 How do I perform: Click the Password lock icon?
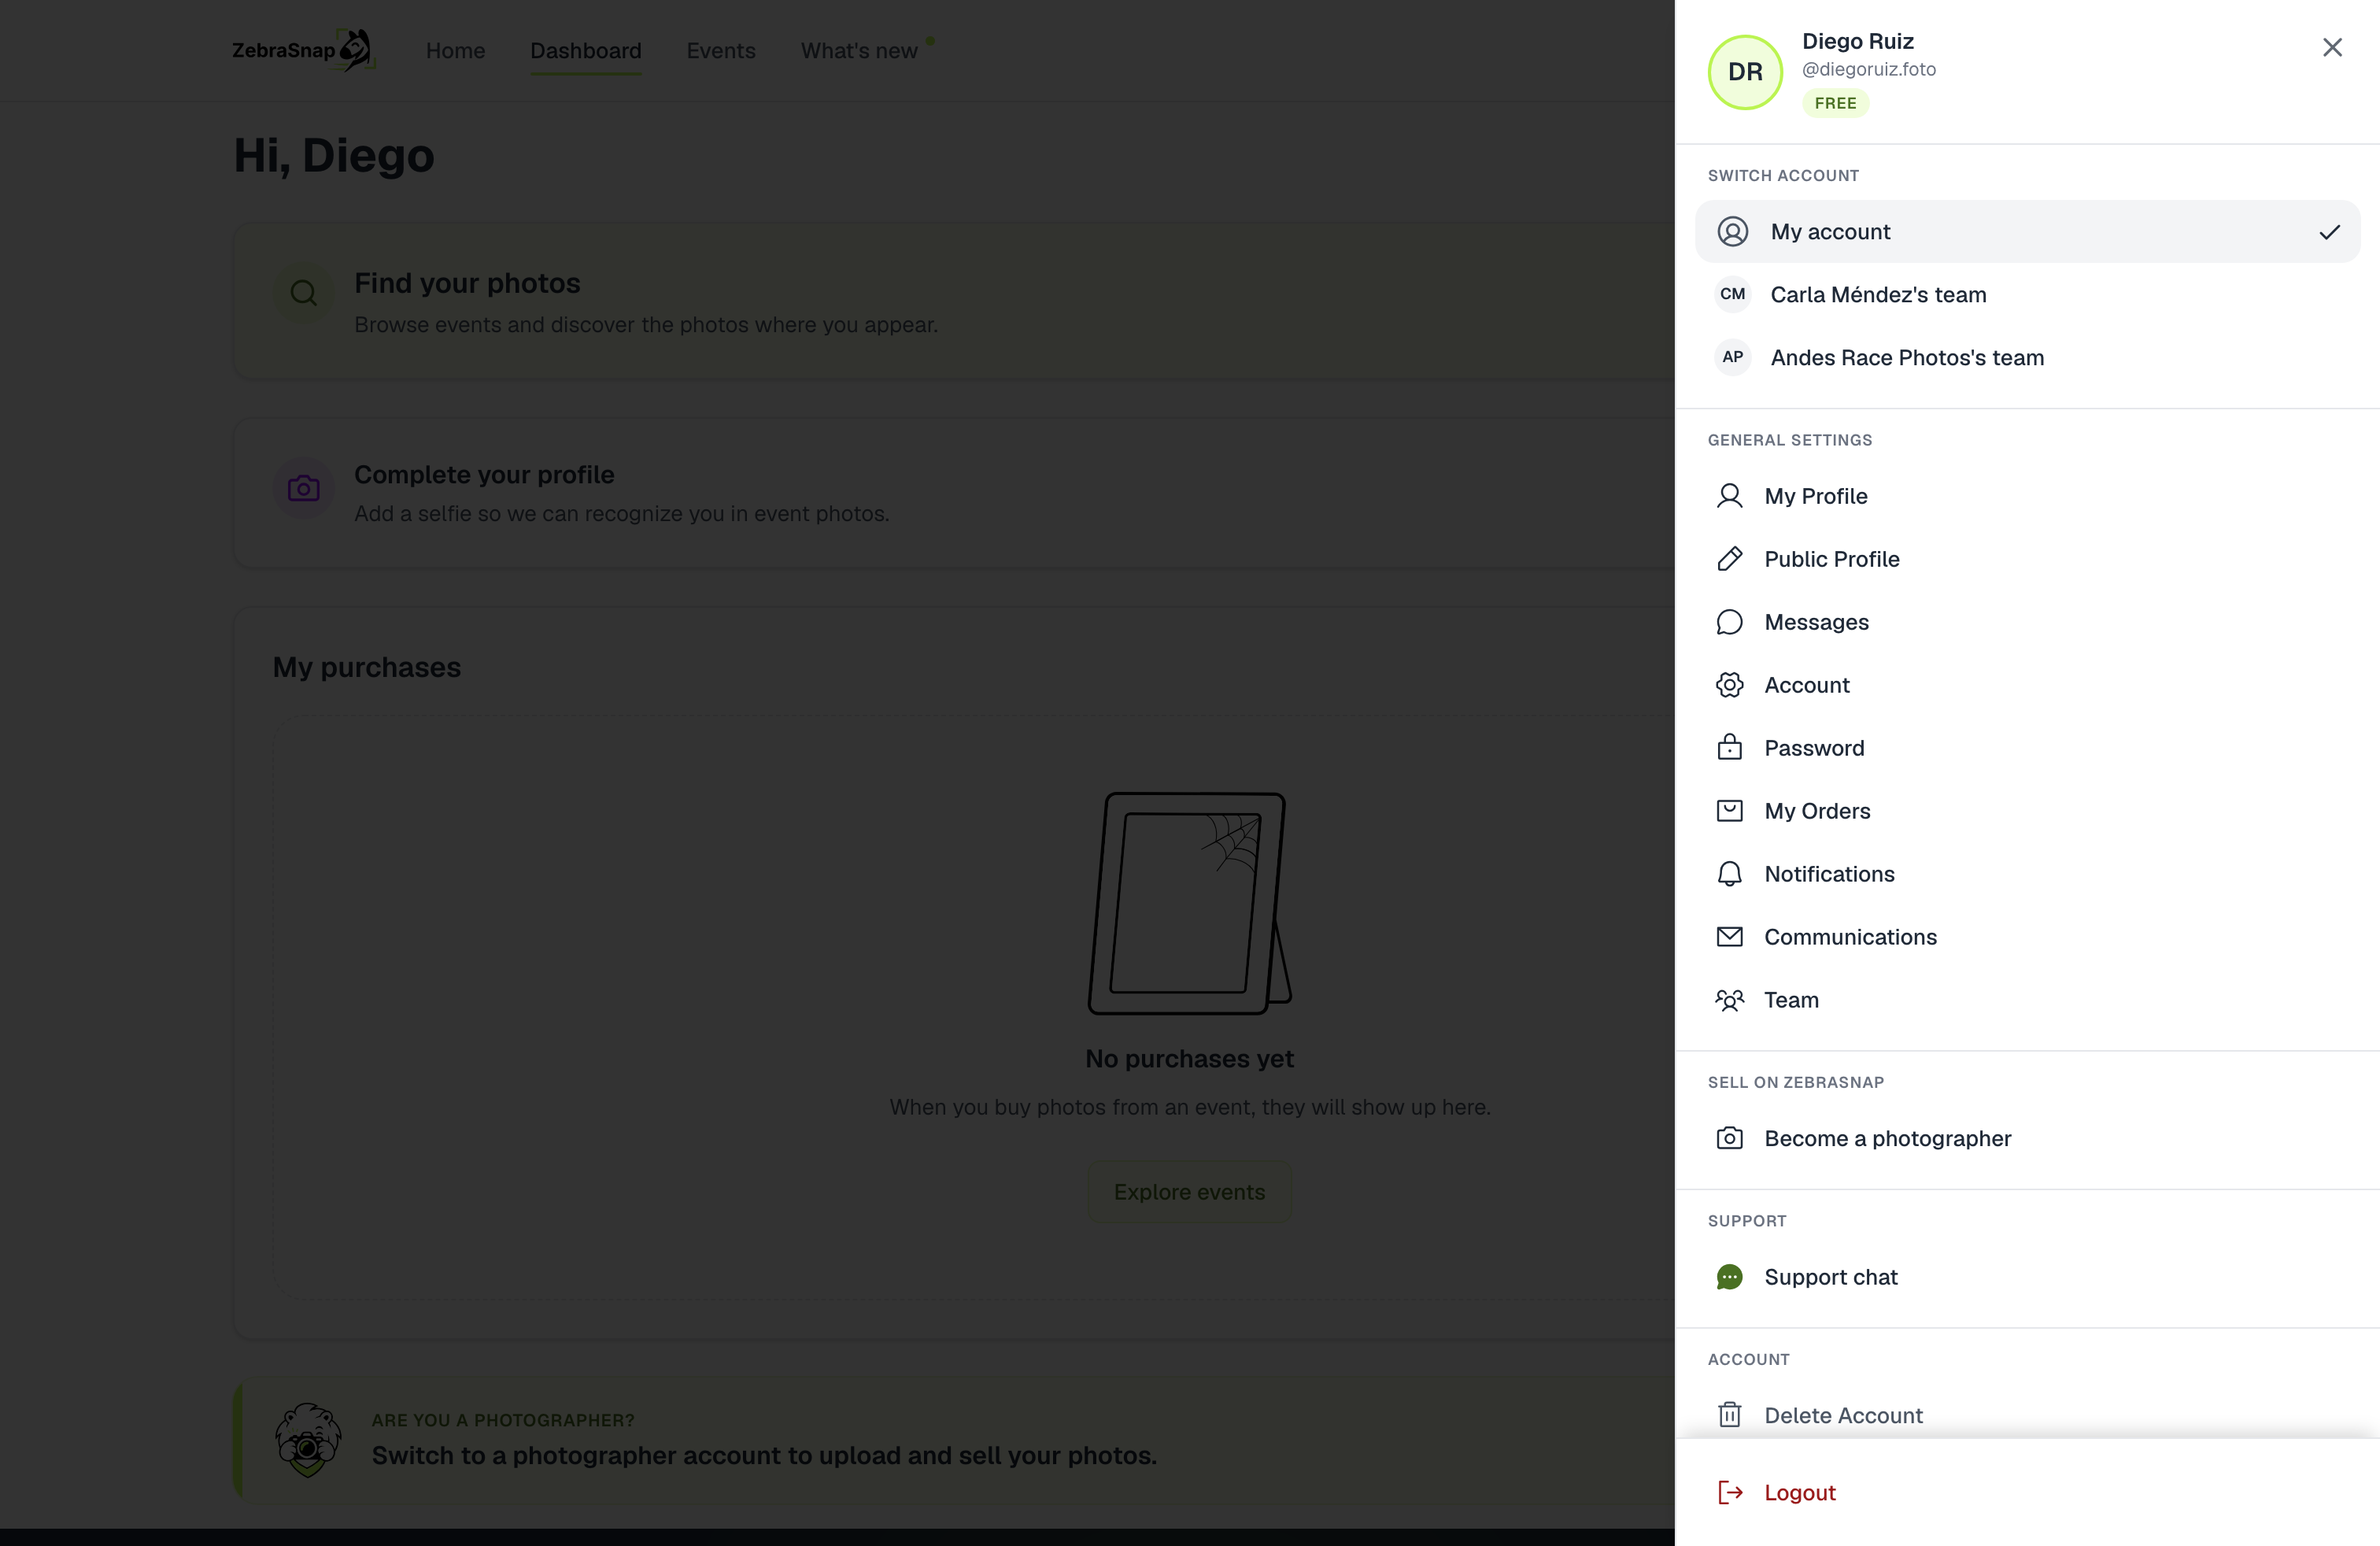click(x=1730, y=748)
